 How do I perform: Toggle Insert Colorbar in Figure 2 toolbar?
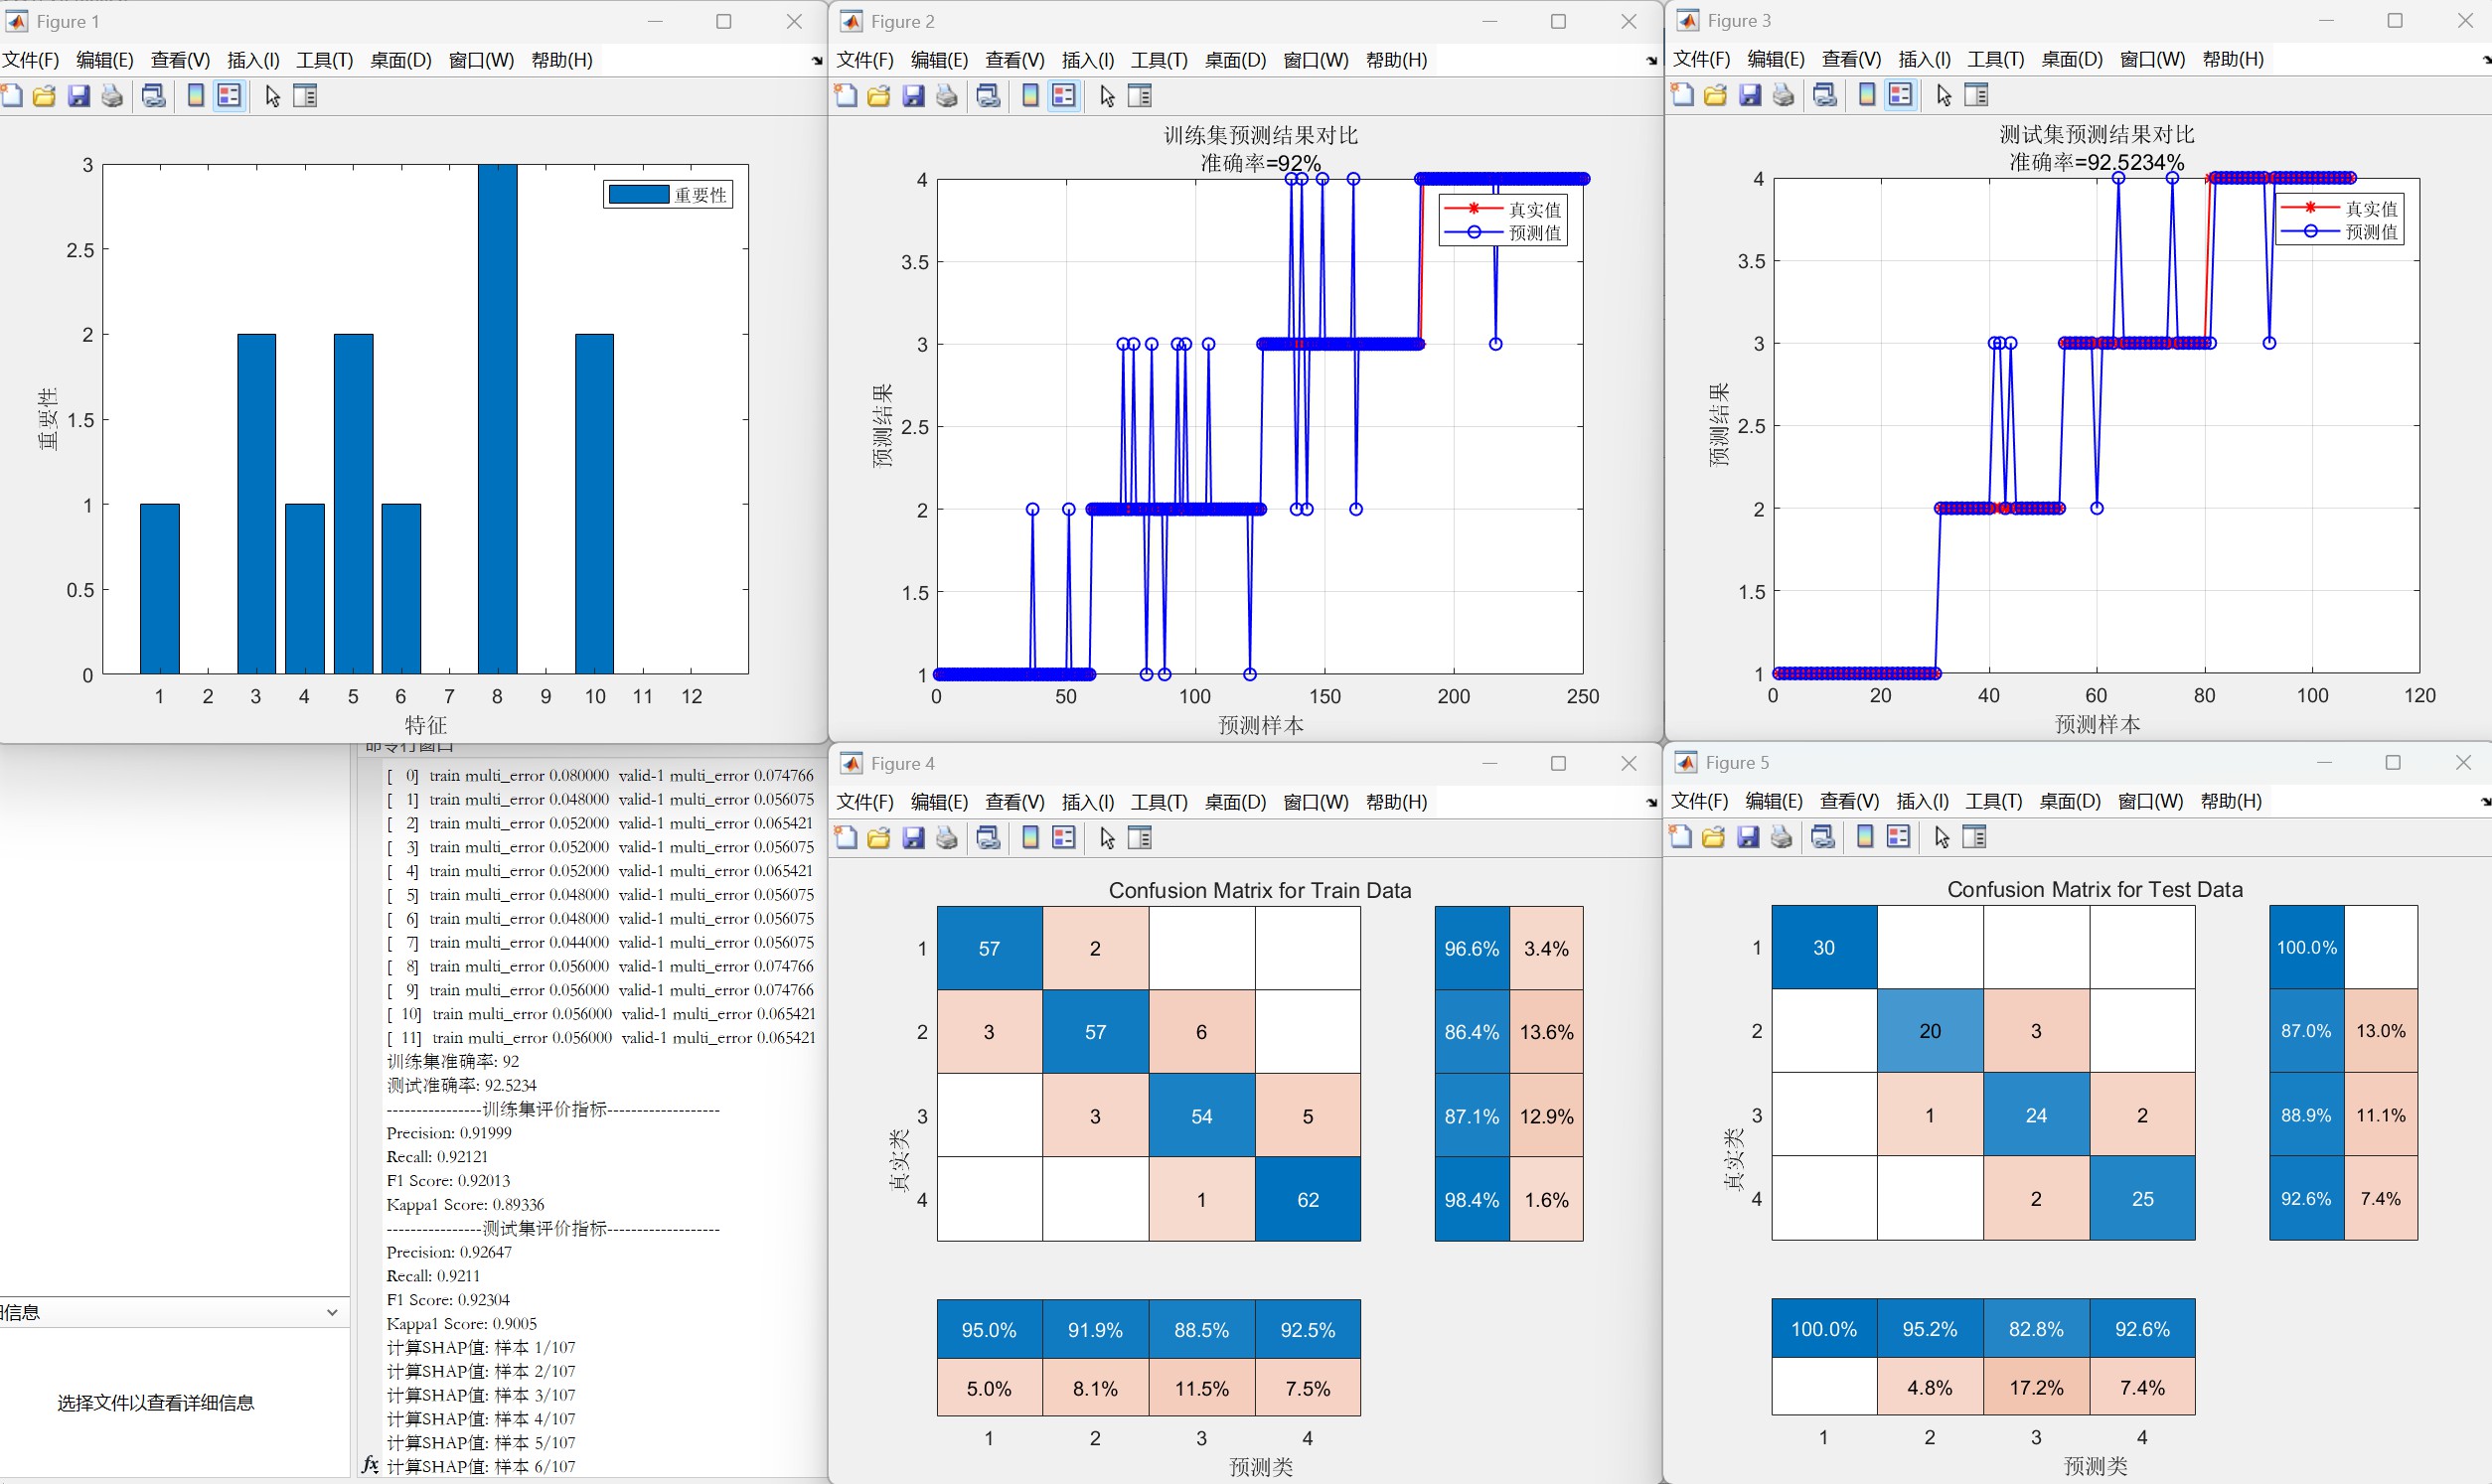click(x=1030, y=96)
